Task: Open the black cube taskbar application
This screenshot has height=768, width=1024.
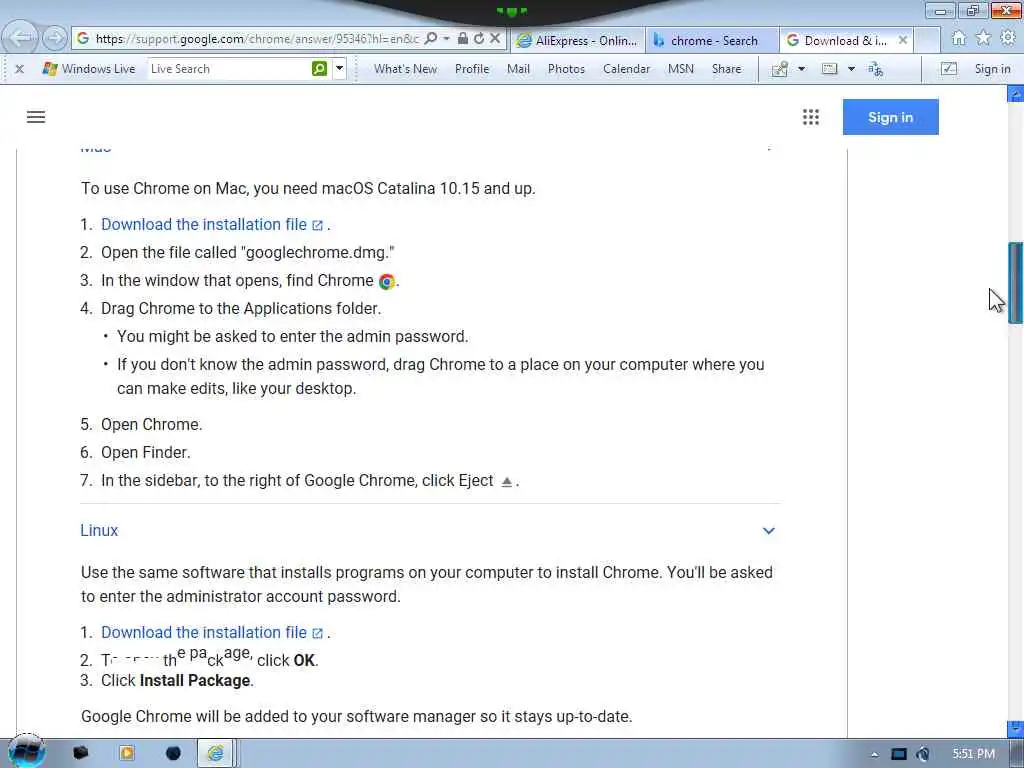Action: pos(81,753)
